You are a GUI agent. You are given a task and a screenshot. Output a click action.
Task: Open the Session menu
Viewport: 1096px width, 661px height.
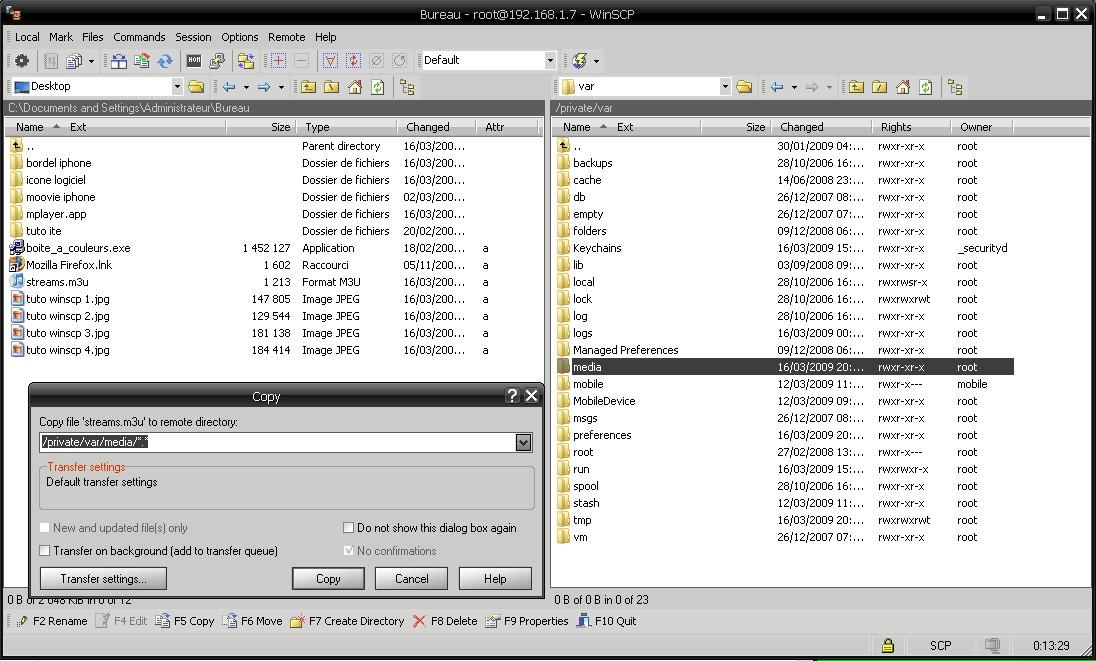(x=193, y=36)
